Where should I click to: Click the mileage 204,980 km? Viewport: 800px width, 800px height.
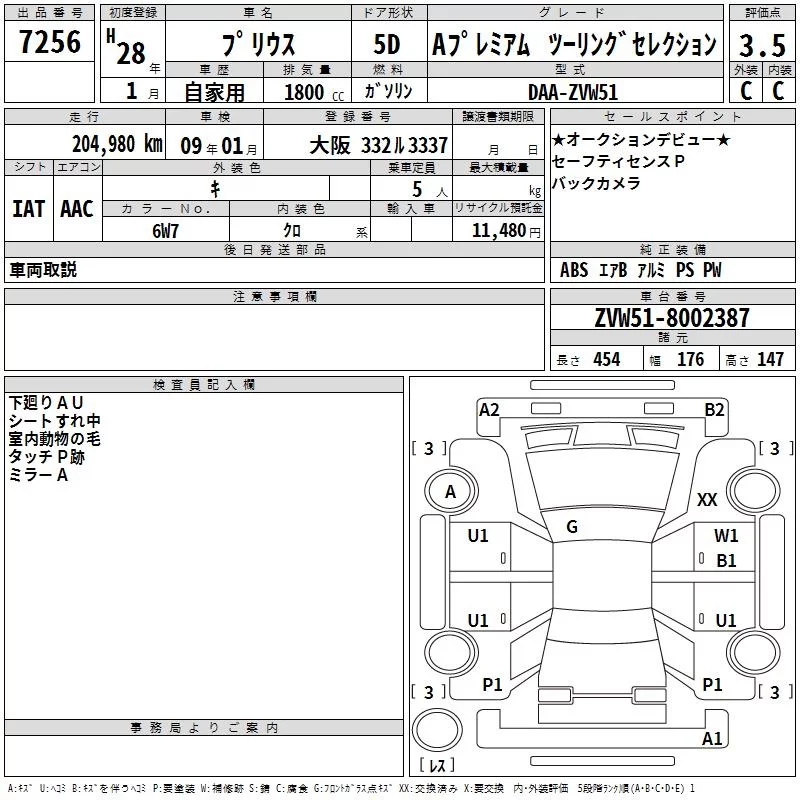tap(117, 144)
